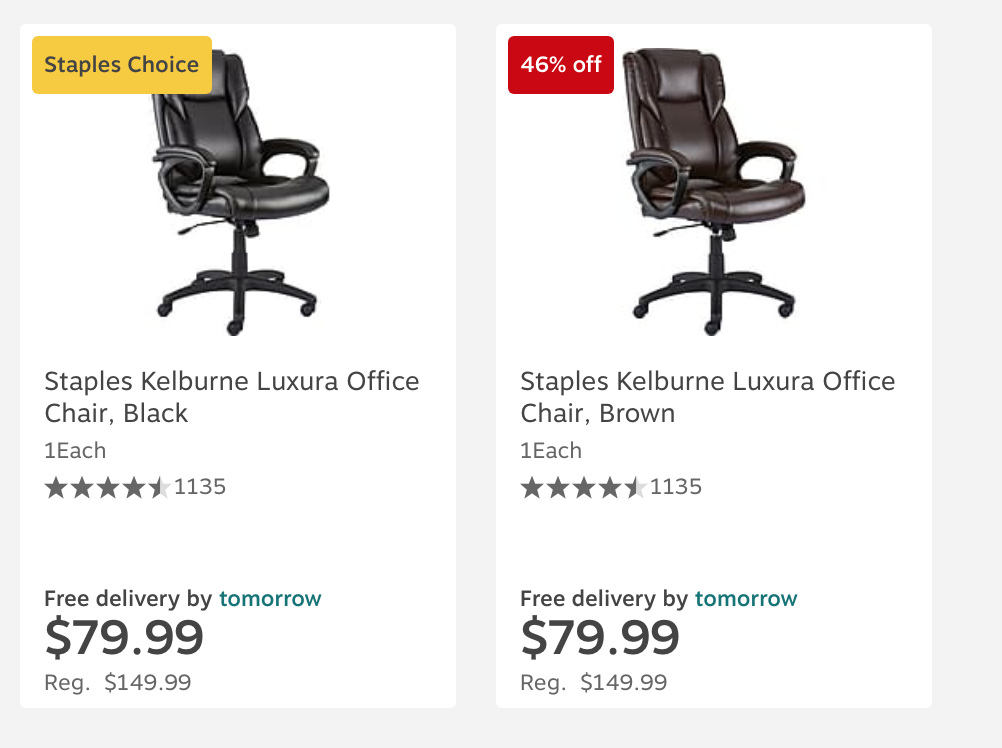Click the star rating on the Brown chair
1002x748 pixels.
pos(583,488)
